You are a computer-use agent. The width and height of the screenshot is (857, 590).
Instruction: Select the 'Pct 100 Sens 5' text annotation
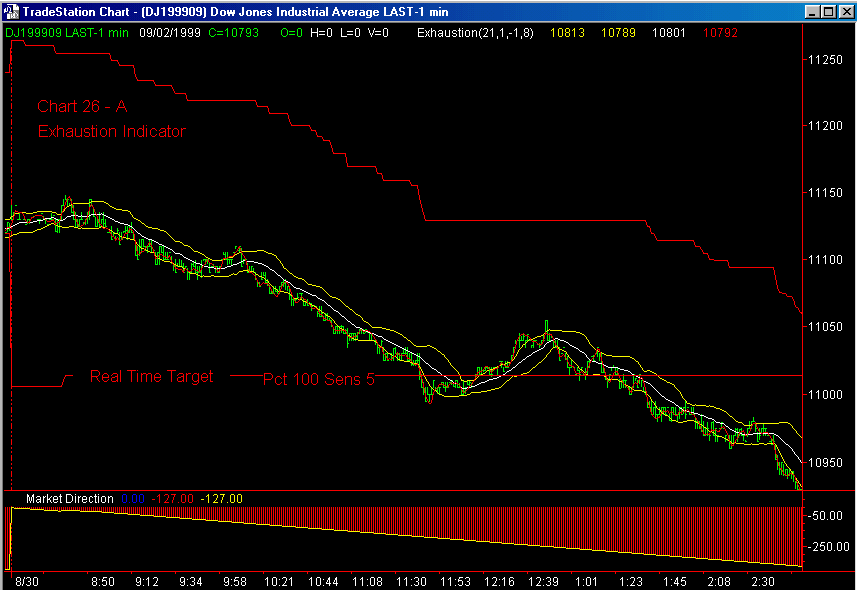319,379
